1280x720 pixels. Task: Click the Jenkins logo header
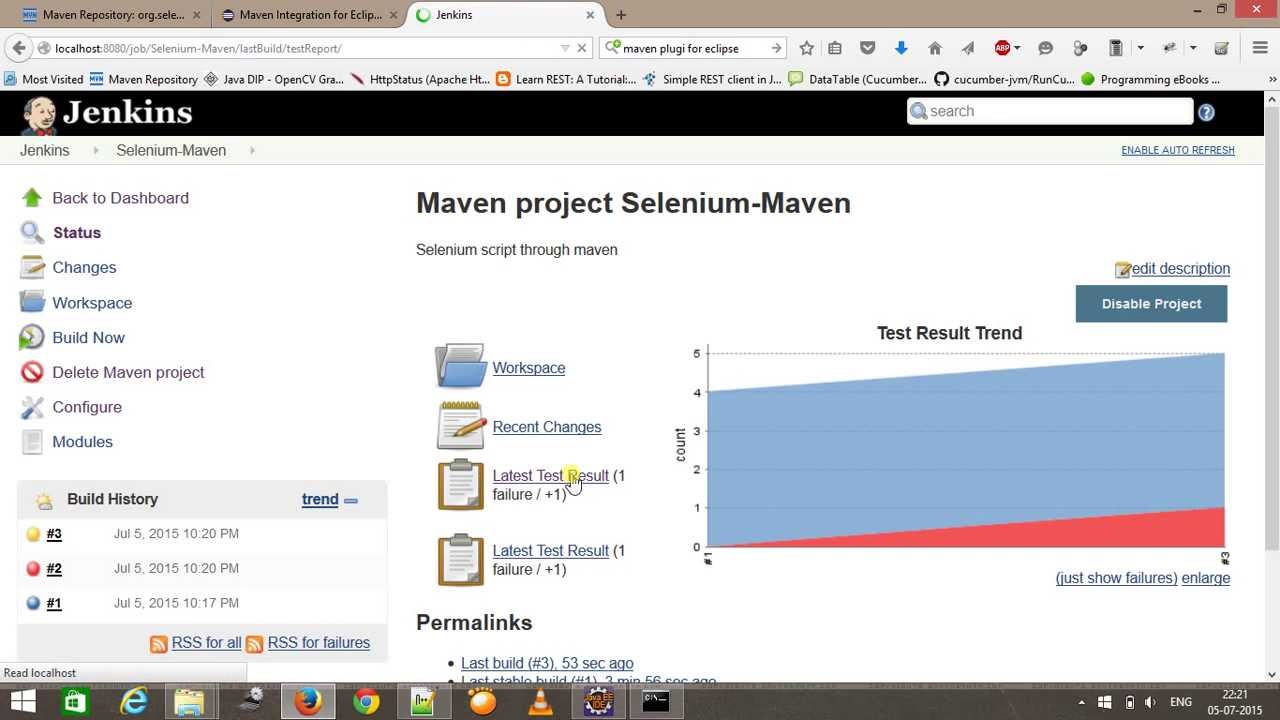tap(107, 114)
